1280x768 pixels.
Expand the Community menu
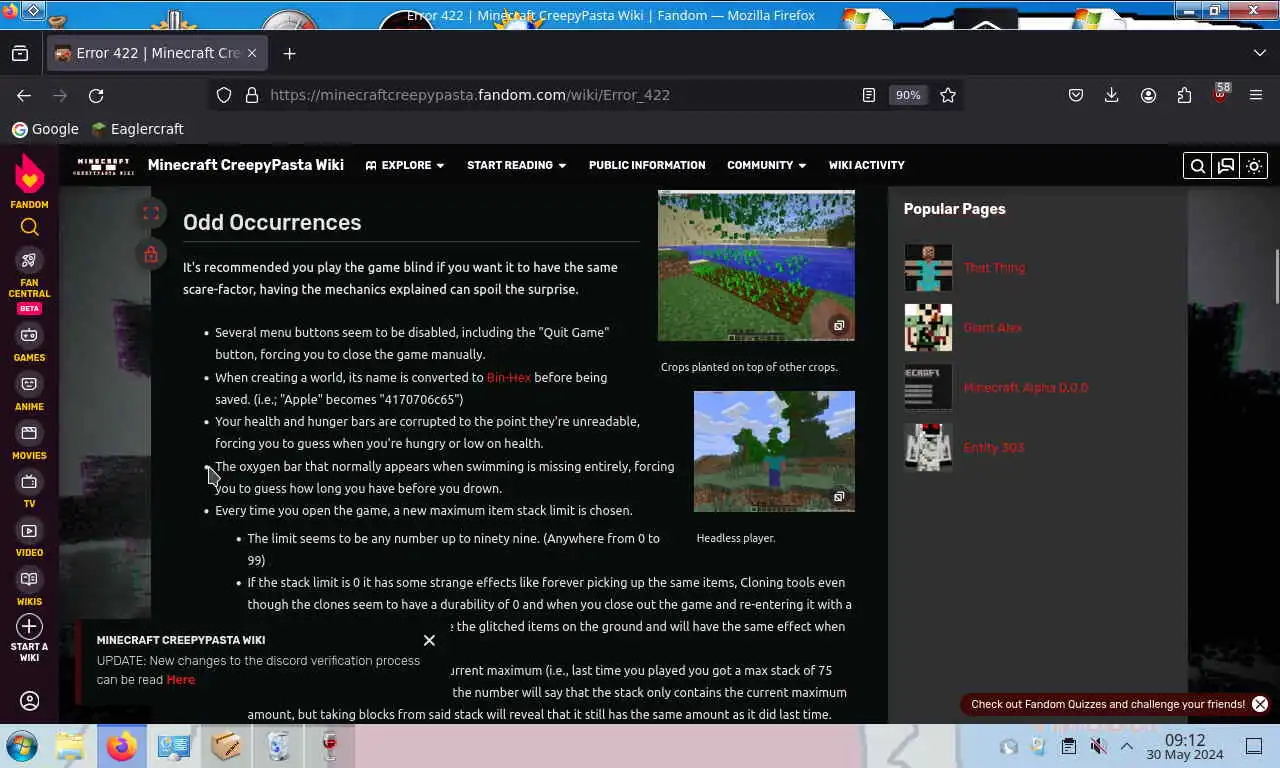point(766,165)
